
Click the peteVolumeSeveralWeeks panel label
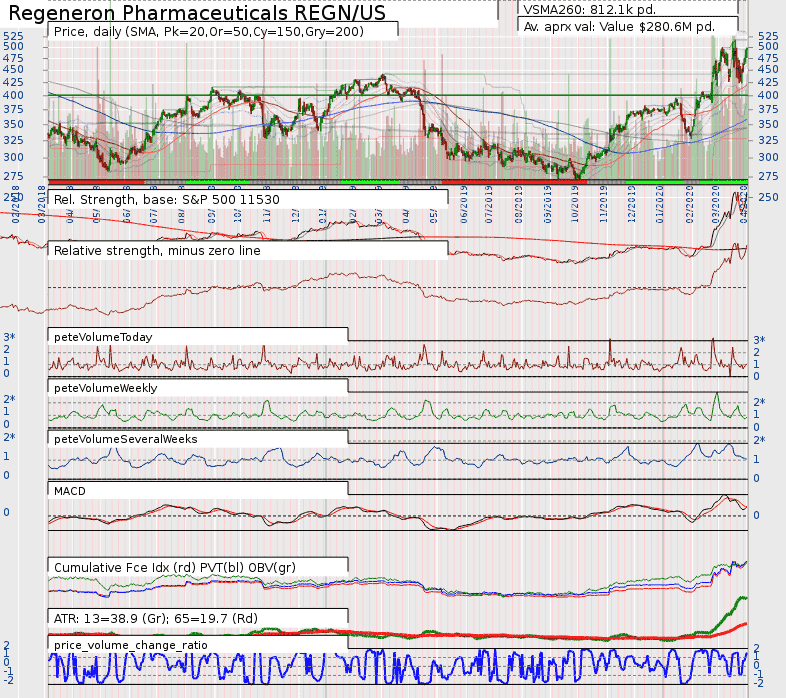click(x=125, y=439)
